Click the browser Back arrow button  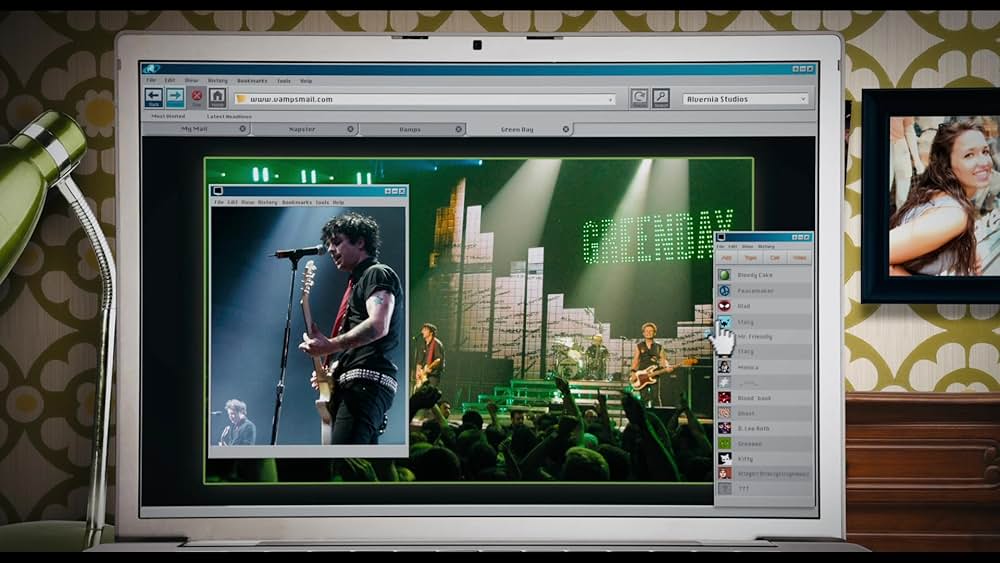click(153, 97)
